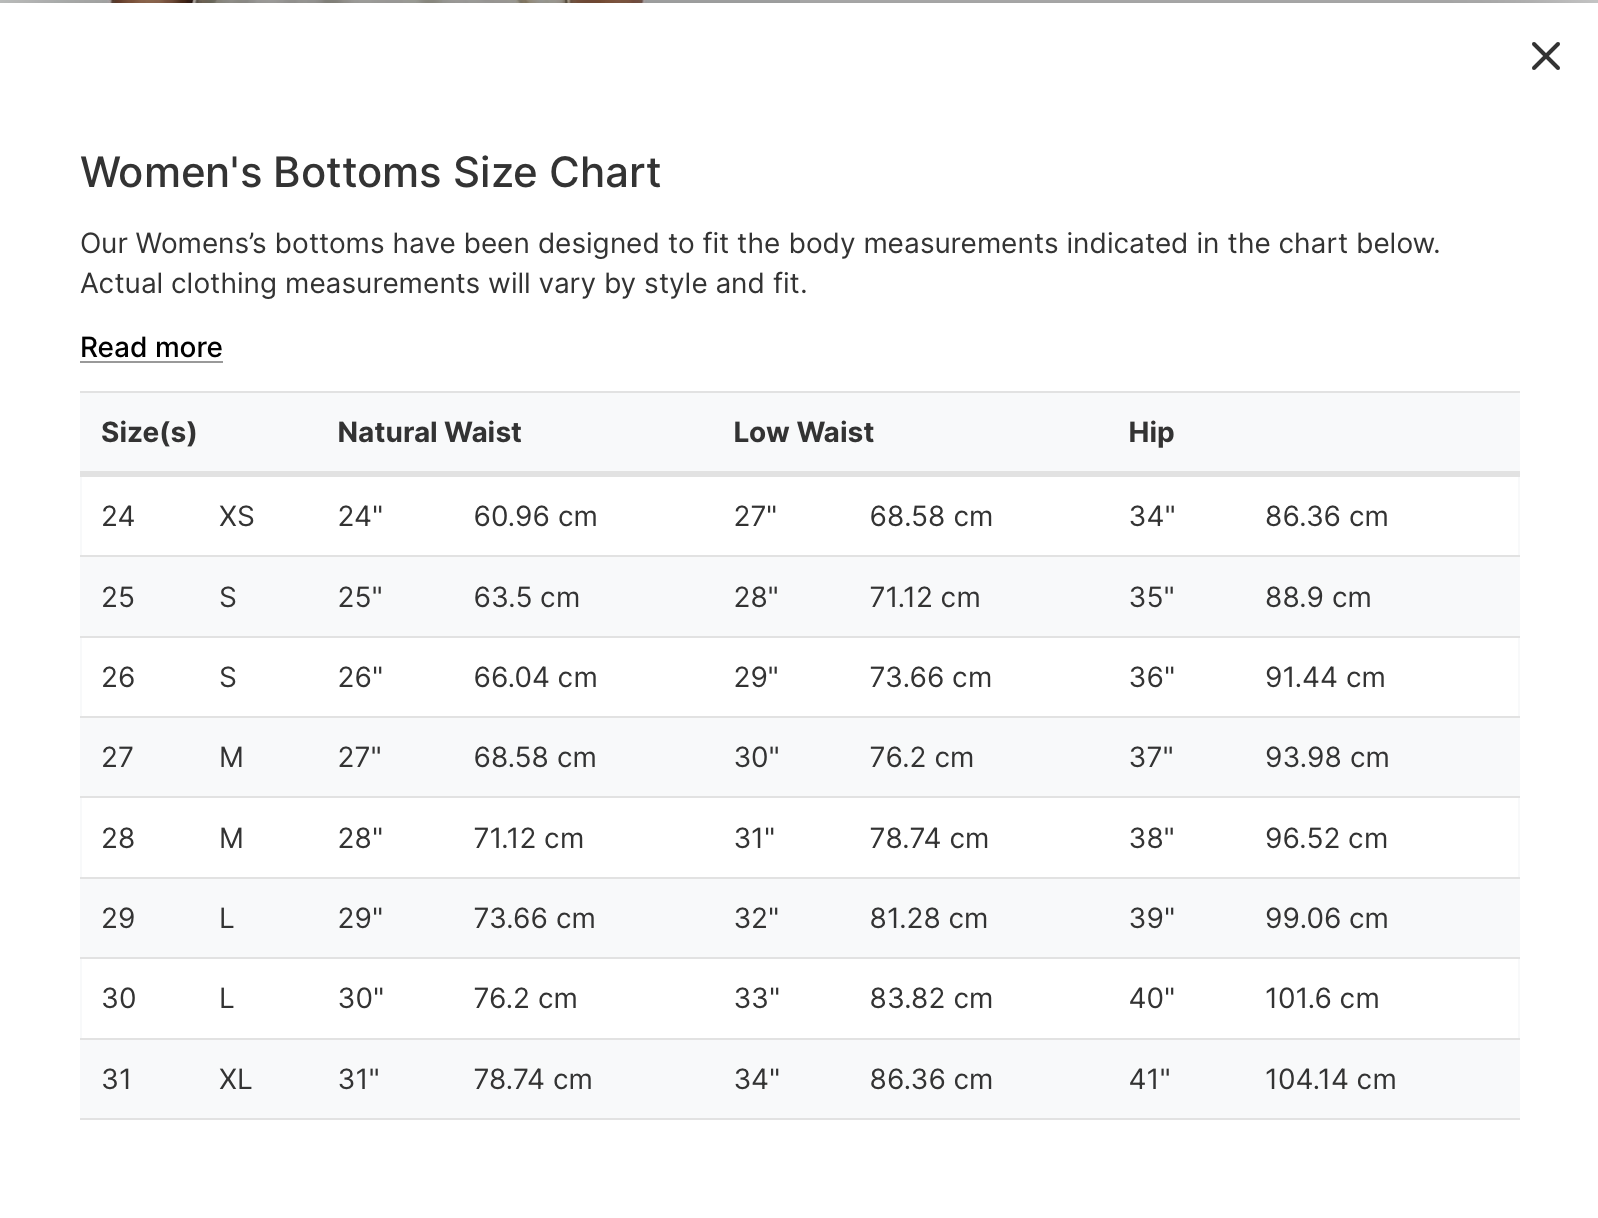Click the Natural Waist column header
The image size is (1598, 1218).
(x=429, y=432)
